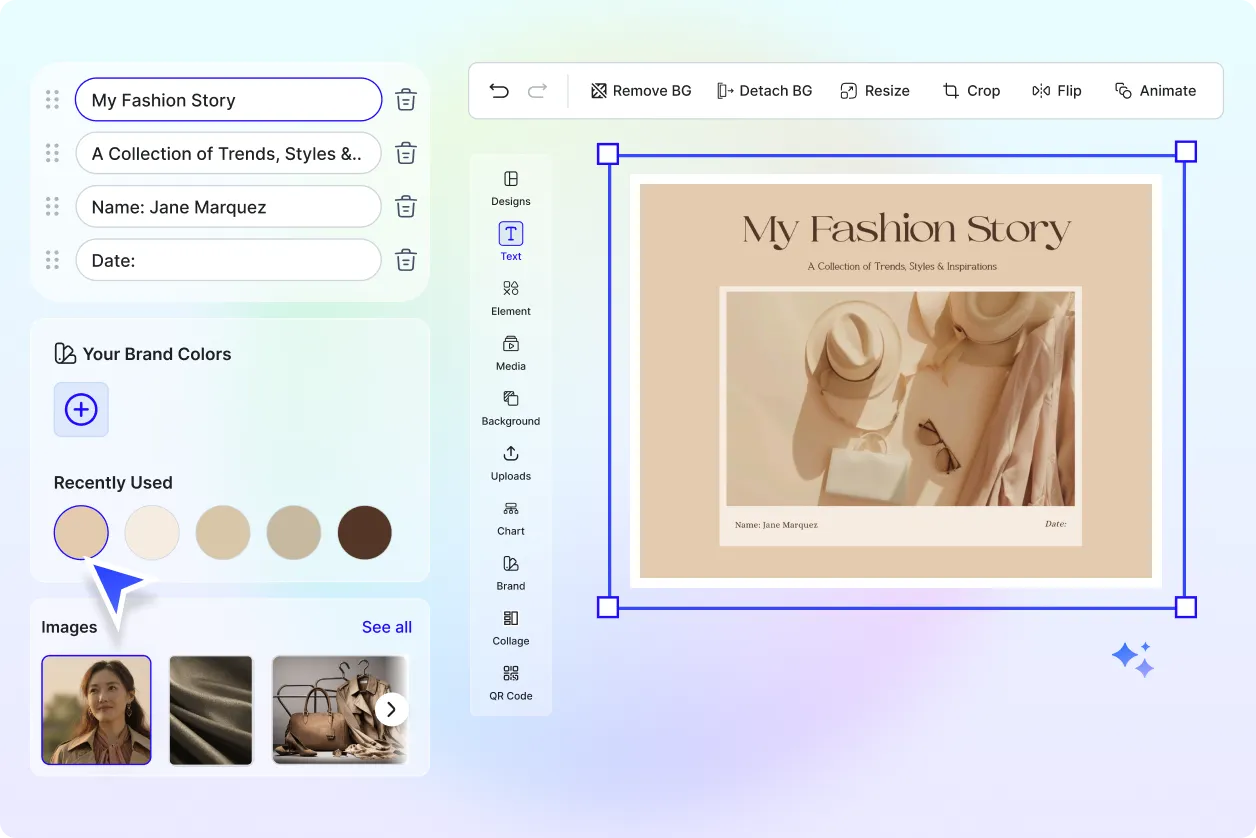Image resolution: width=1256 pixels, height=838 pixels.
Task: Delete the 'Date:' text field
Action: (405, 260)
